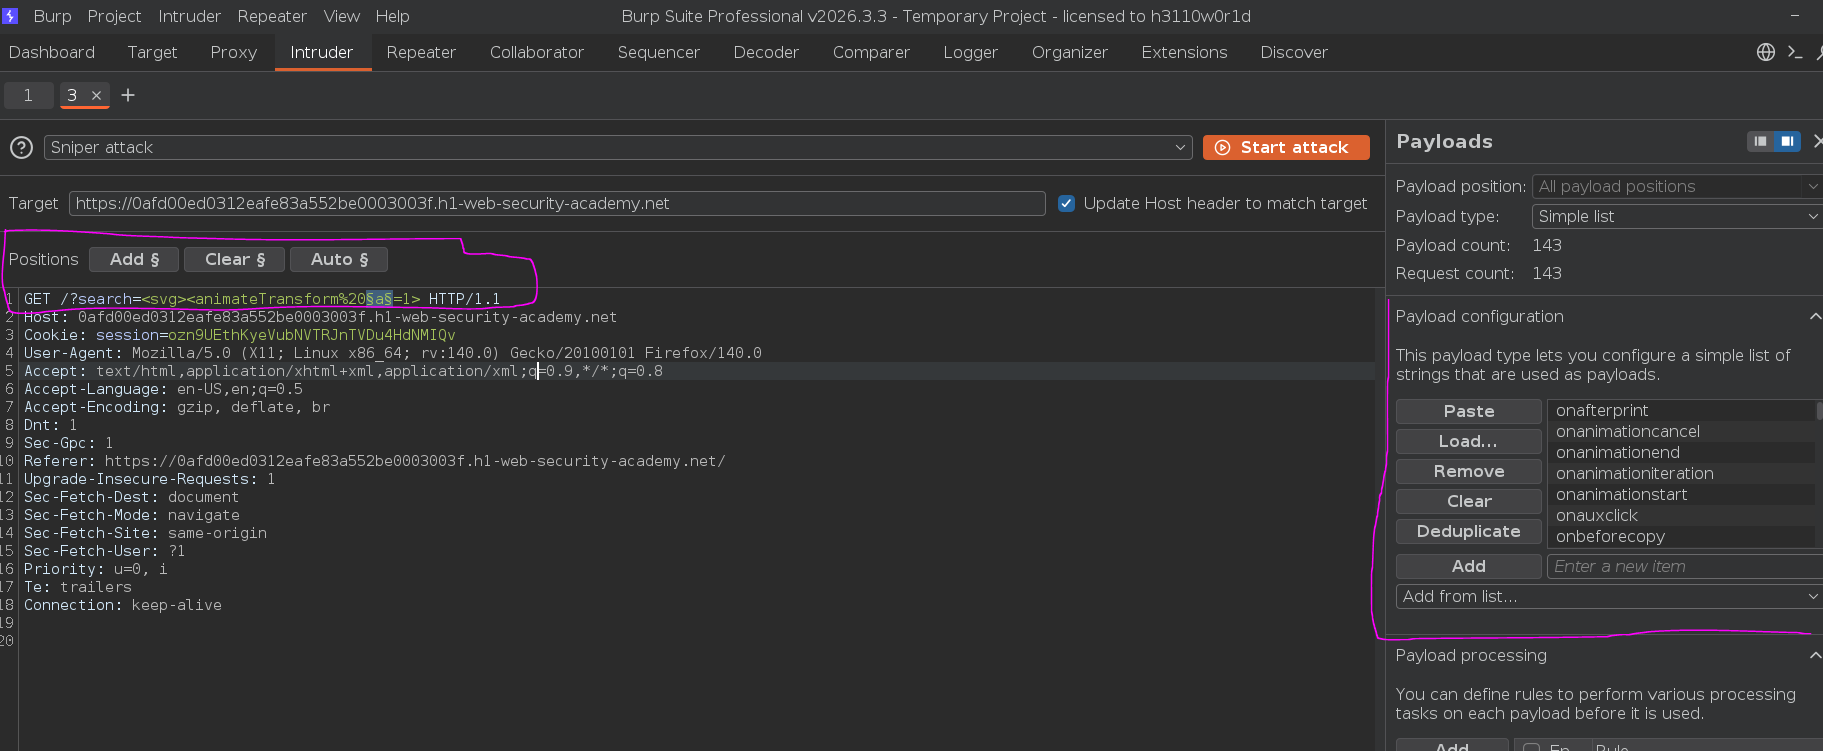The image size is (1823, 751).
Task: Open the View menu
Action: 341,16
